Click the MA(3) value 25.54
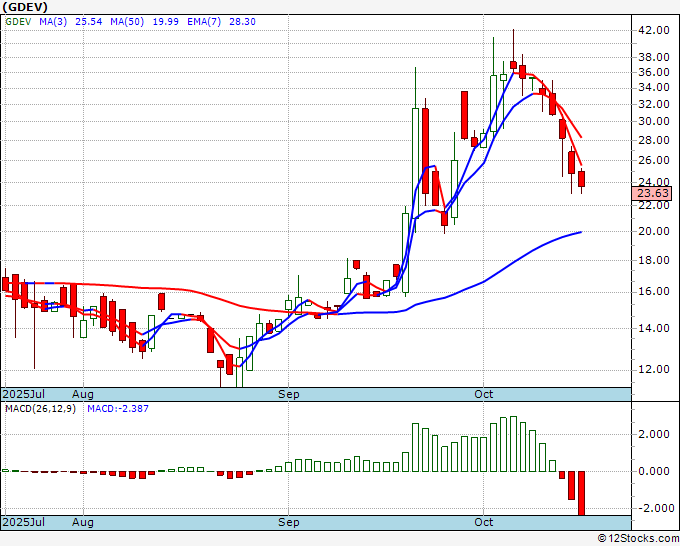Image resolution: width=680 pixels, height=546 pixels. pyautogui.click(x=88, y=22)
